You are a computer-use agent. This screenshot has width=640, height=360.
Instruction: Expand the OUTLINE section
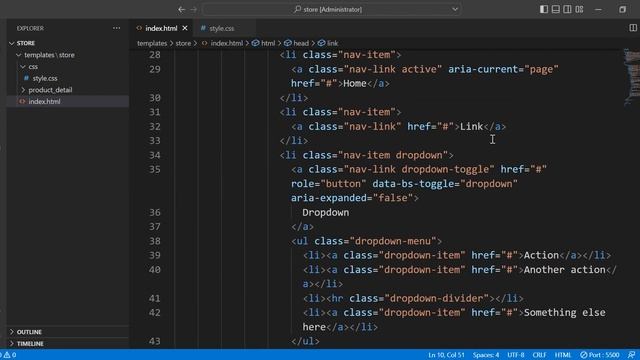coord(29,332)
